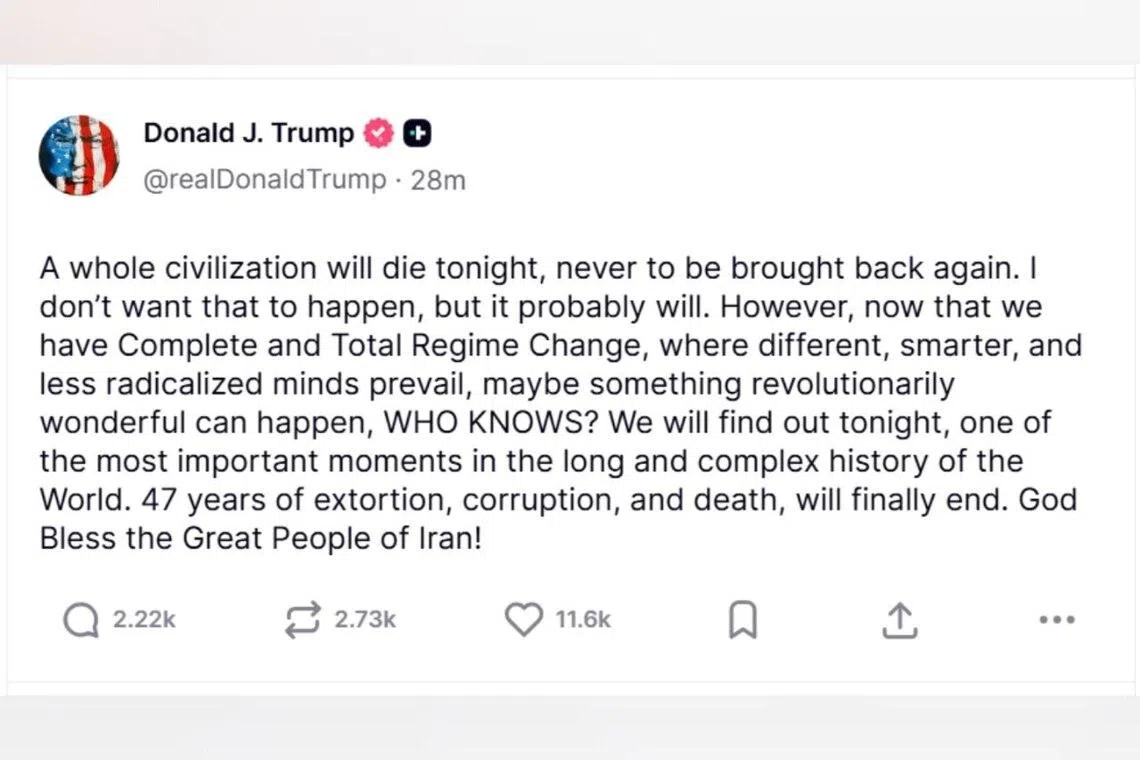1140x760 pixels.
Task: Bookmark this post
Action: [741, 620]
